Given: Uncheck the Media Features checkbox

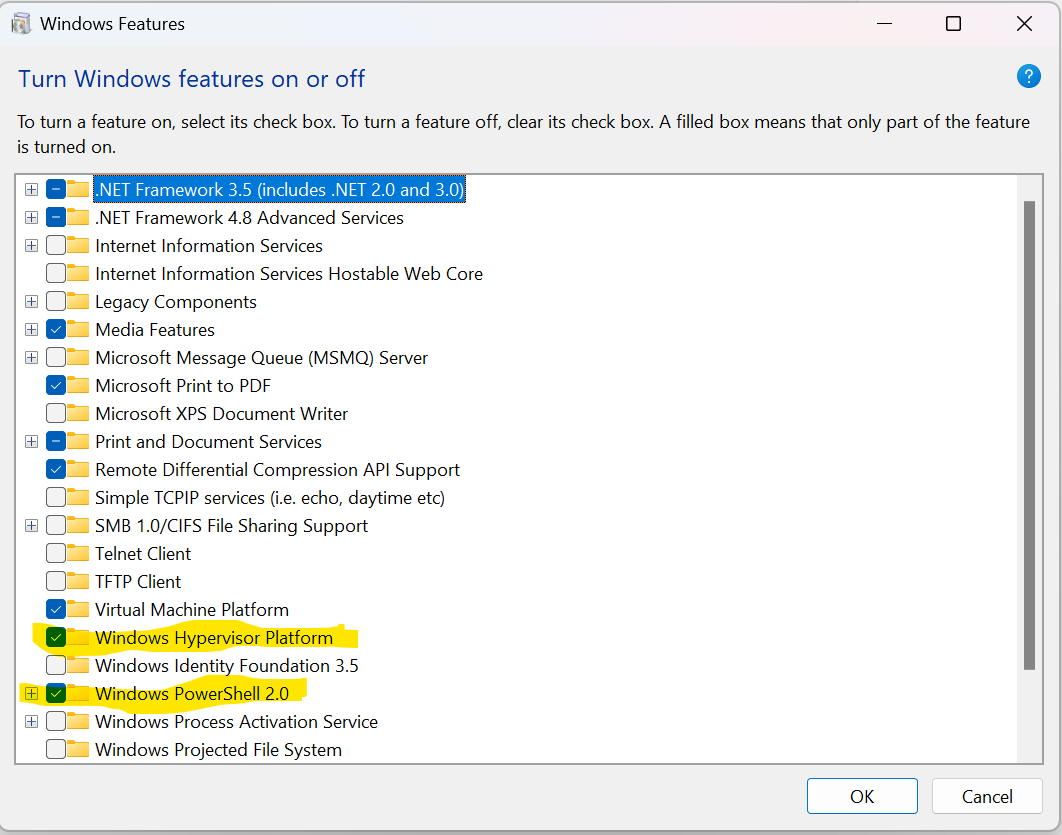Looking at the screenshot, I should 56,329.
